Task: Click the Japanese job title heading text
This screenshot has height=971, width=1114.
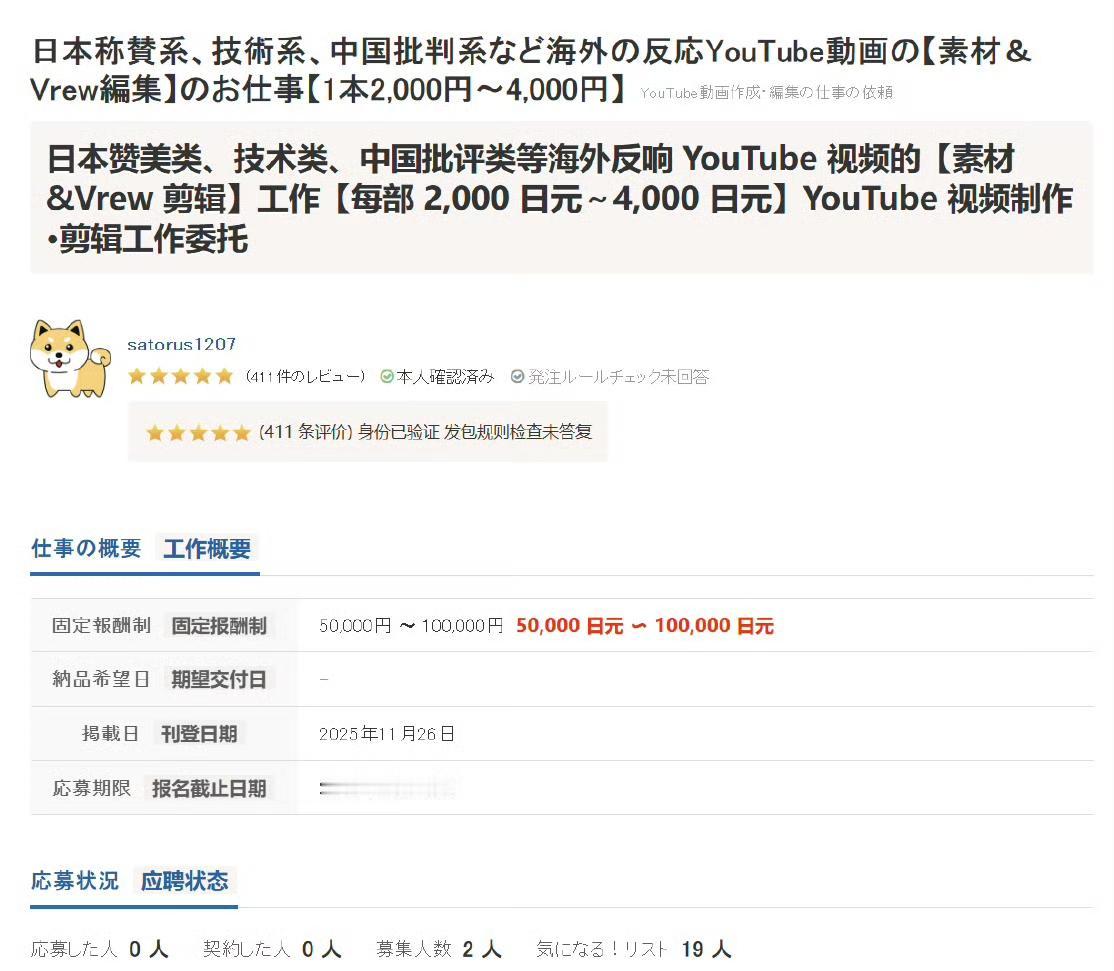Action: [x=530, y=70]
